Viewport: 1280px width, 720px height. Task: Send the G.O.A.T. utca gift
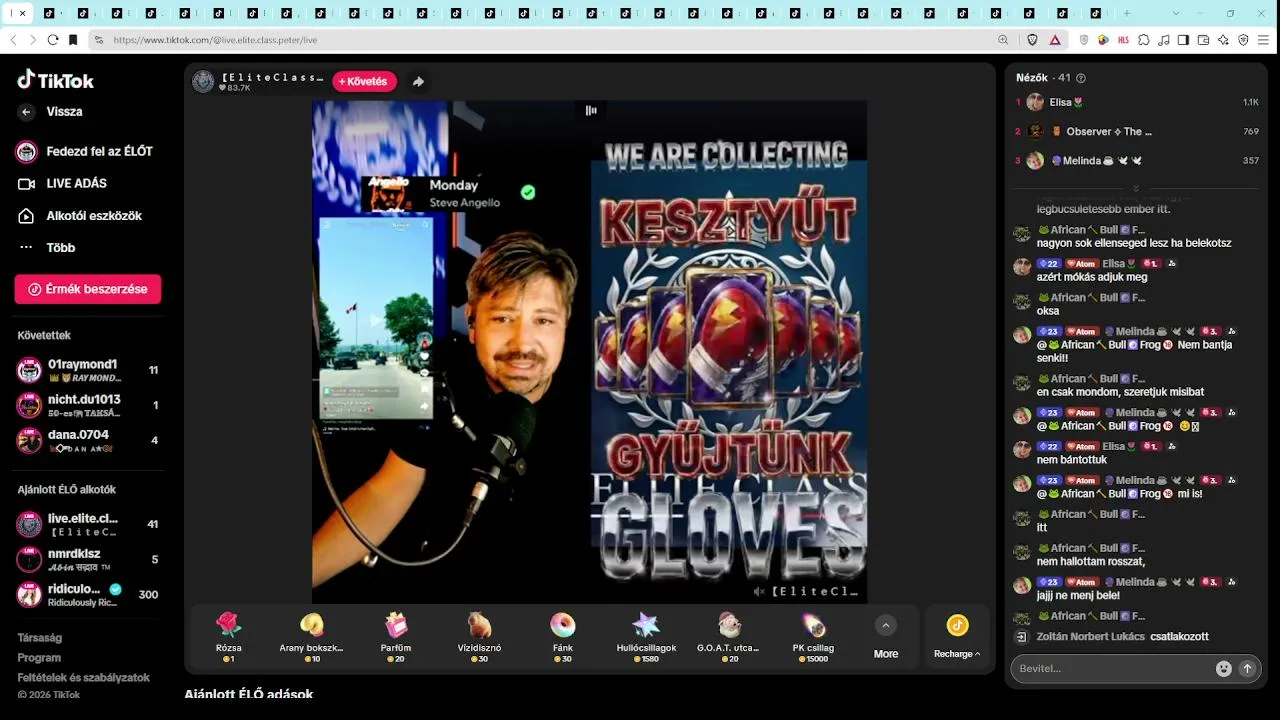tap(729, 637)
